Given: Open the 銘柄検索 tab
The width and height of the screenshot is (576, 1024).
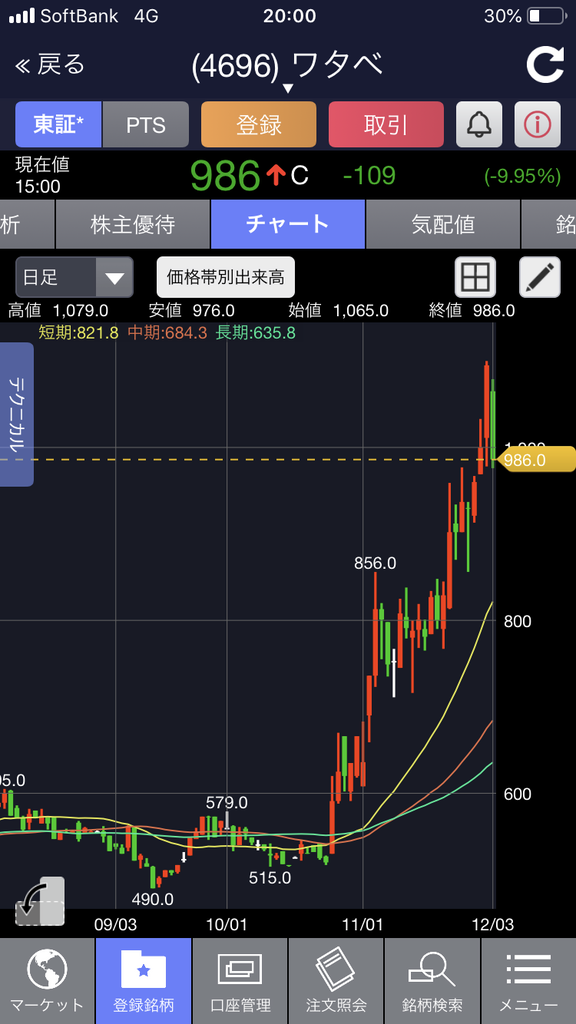Looking at the screenshot, I should pyautogui.click(x=432, y=981).
